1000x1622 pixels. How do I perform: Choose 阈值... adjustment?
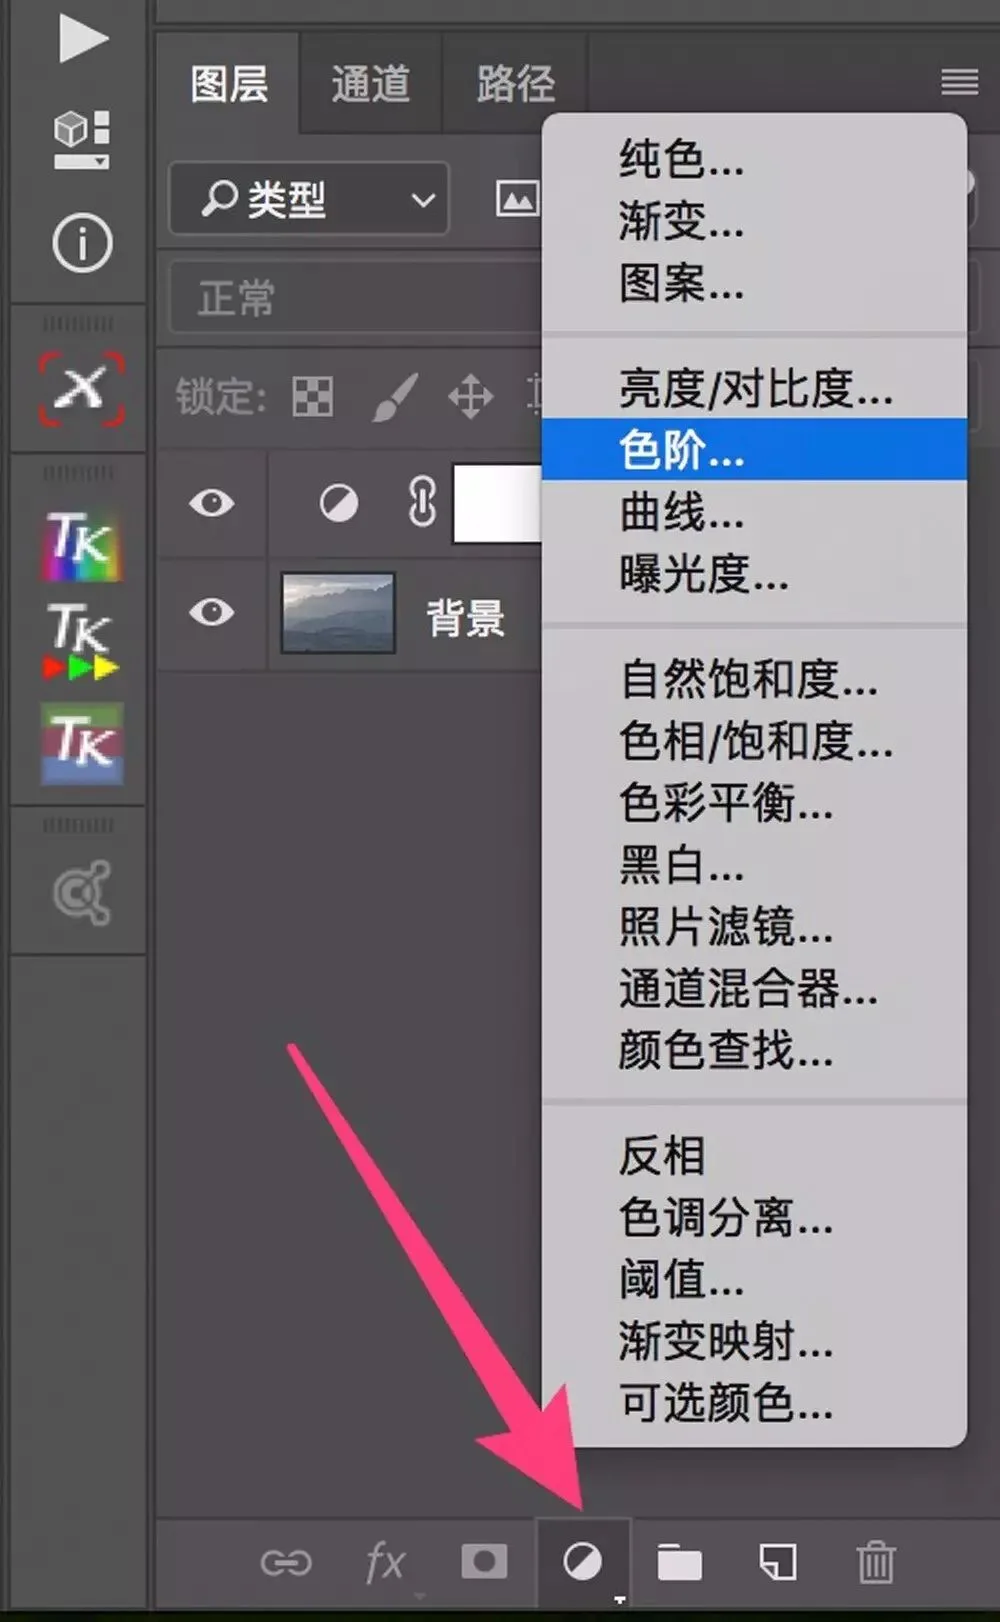coord(754,1280)
